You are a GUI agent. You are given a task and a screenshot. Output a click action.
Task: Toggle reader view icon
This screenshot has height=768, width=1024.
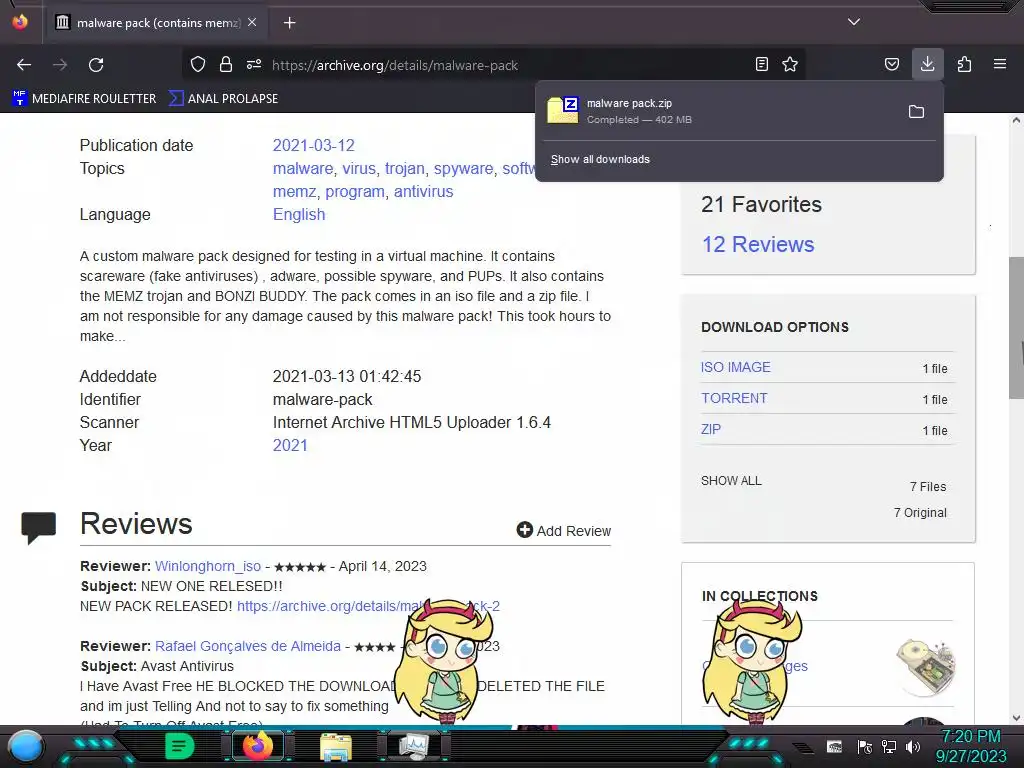coord(761,64)
